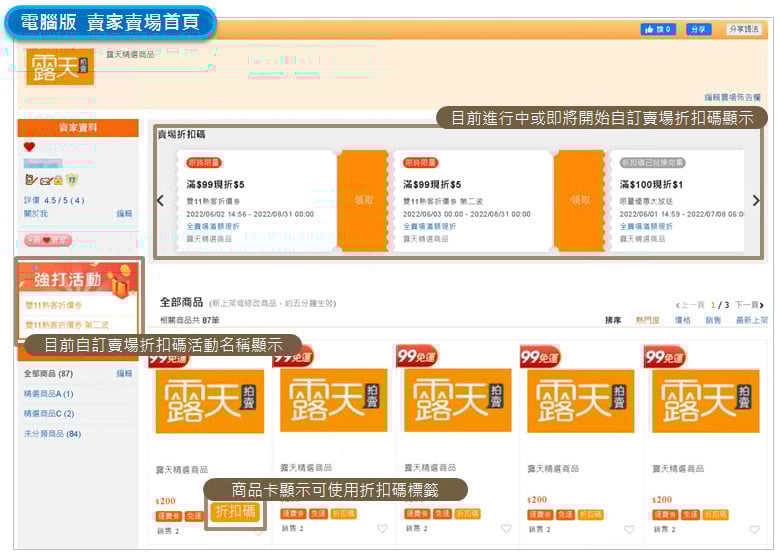Open 編輯賣場佈告欄 link
This screenshot has width=780, height=555.
click(732, 97)
